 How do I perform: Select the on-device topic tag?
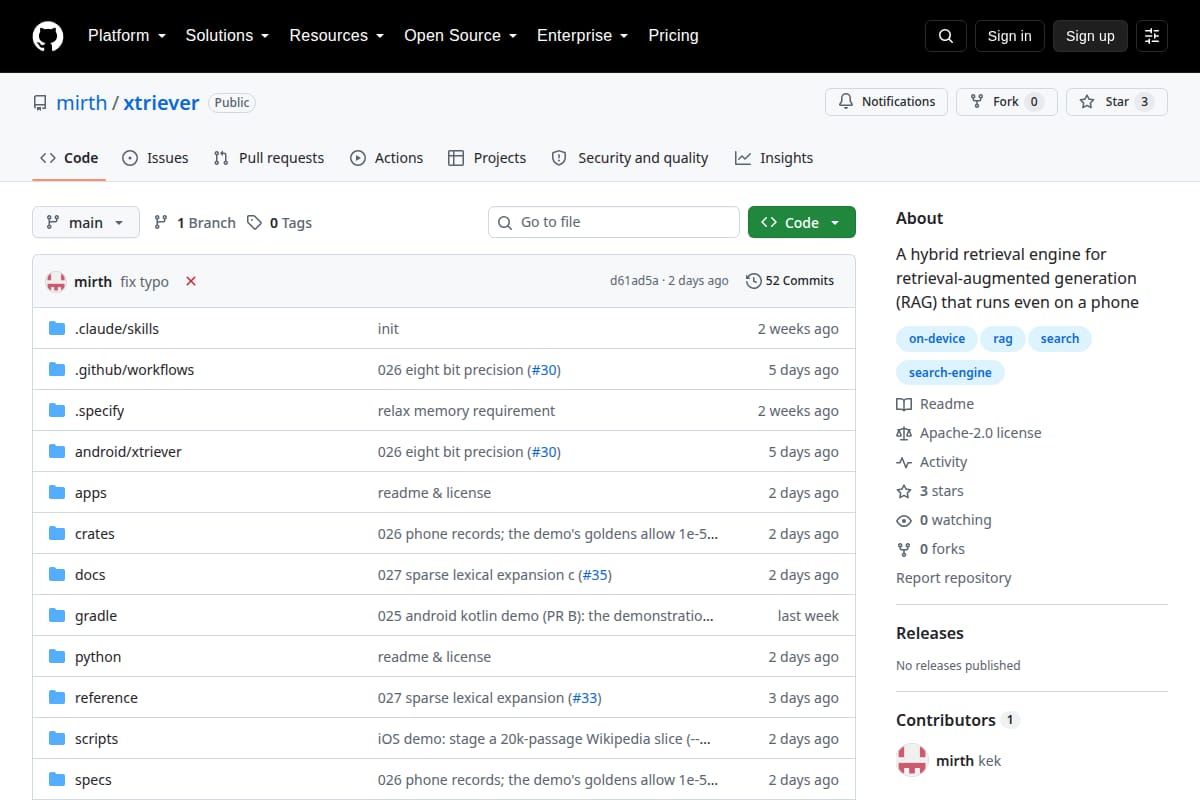tap(937, 339)
